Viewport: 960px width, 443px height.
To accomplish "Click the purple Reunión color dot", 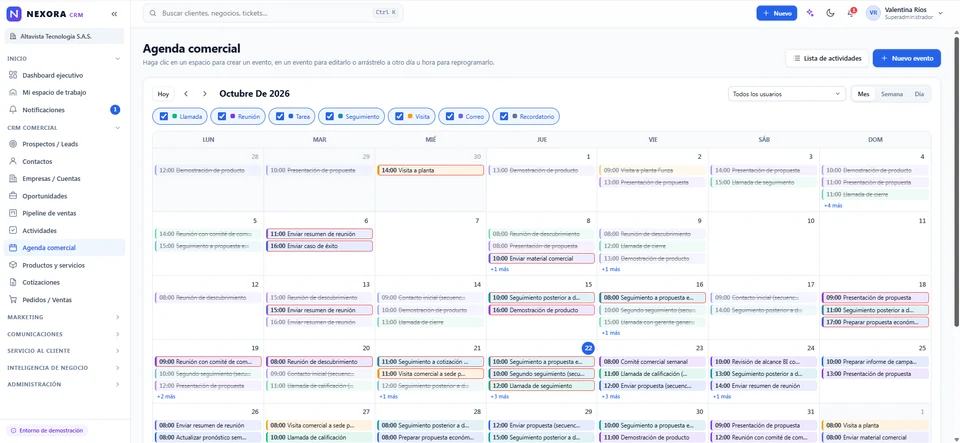I will [233, 116].
